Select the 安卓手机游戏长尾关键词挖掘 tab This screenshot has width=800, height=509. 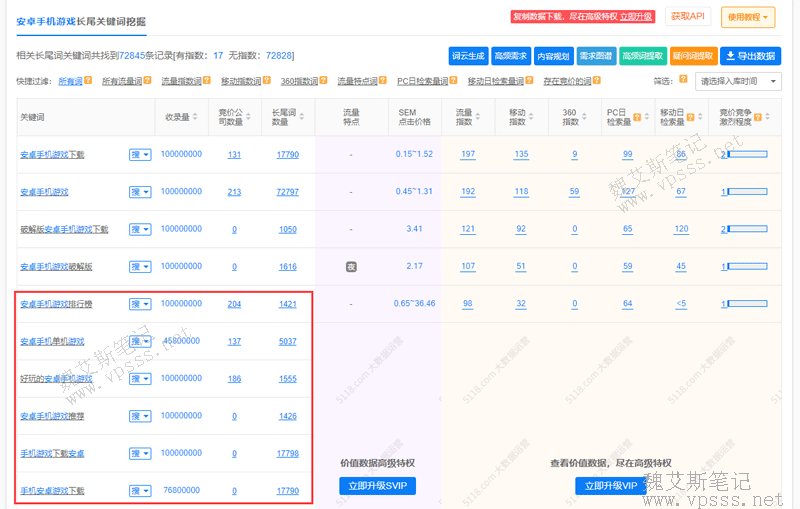81,21
